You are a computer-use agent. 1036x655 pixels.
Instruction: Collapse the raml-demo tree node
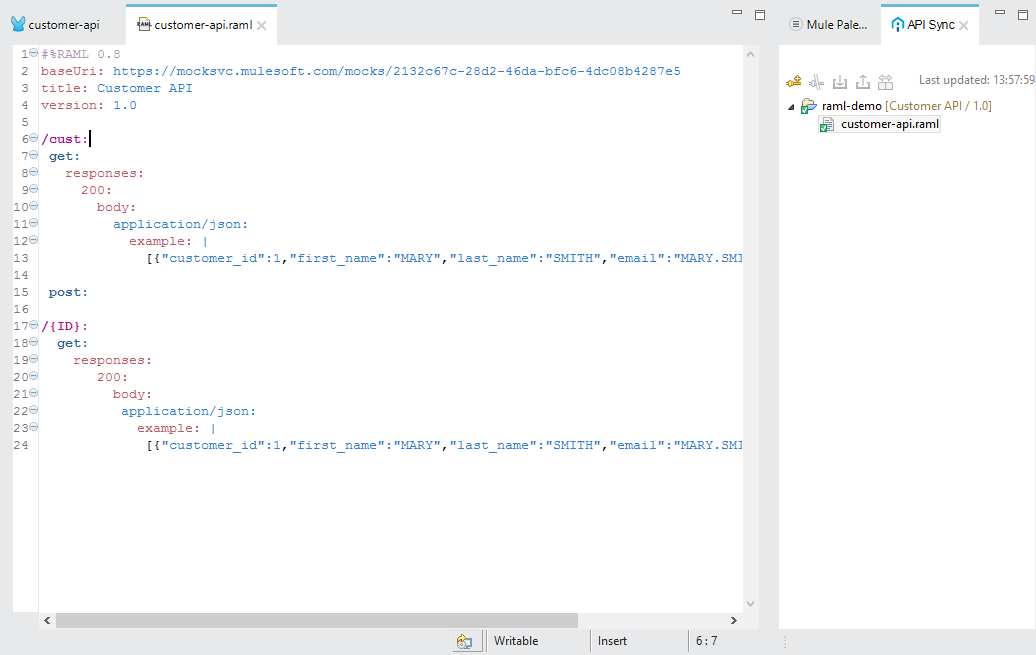(x=791, y=107)
